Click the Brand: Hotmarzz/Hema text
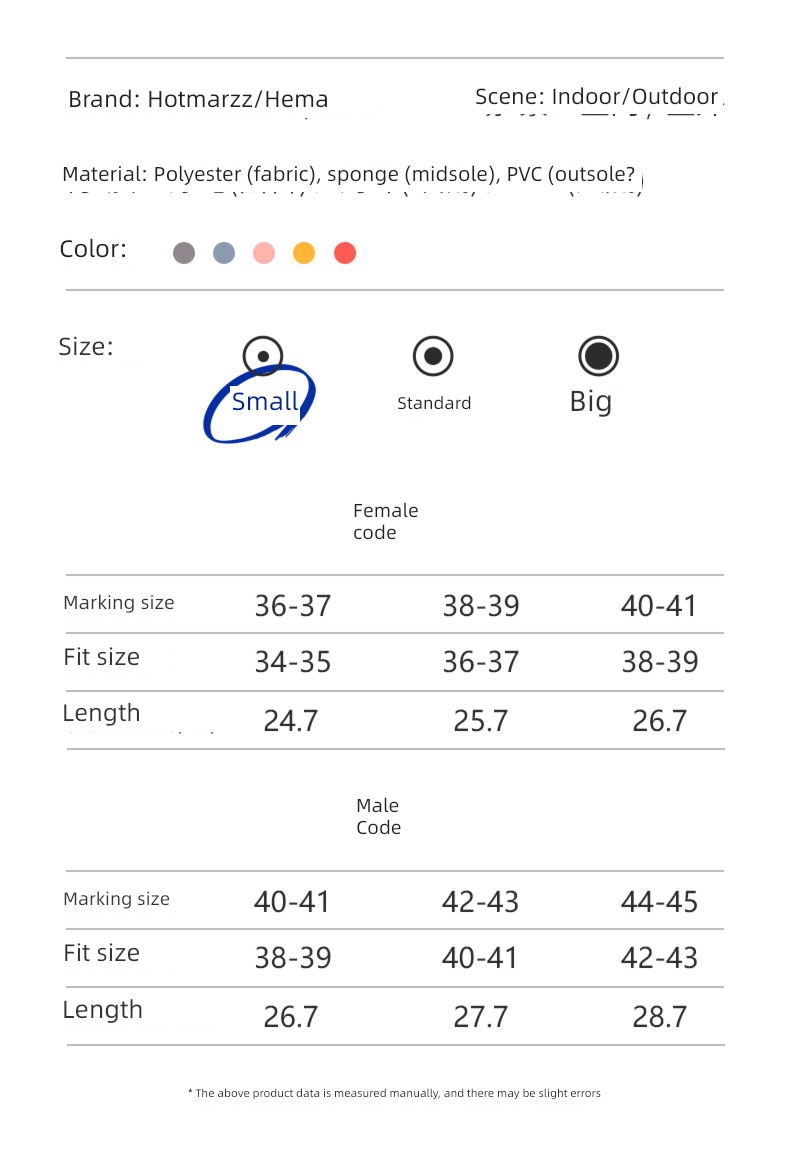 pos(198,99)
